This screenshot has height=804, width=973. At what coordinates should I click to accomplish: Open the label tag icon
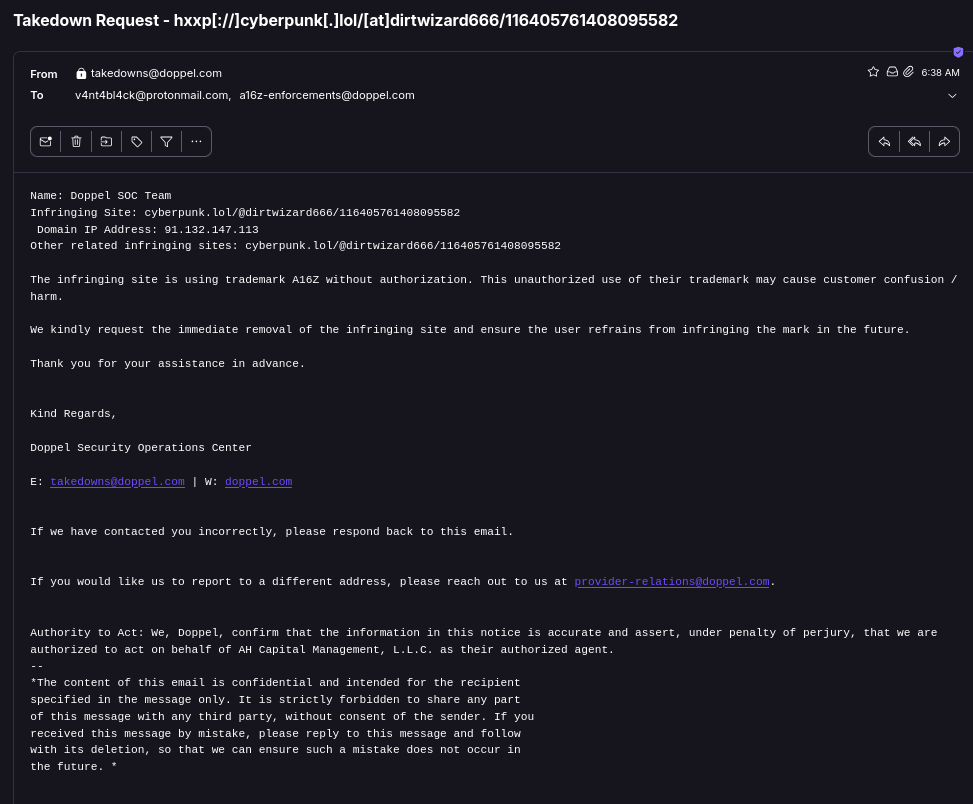click(x=137, y=142)
